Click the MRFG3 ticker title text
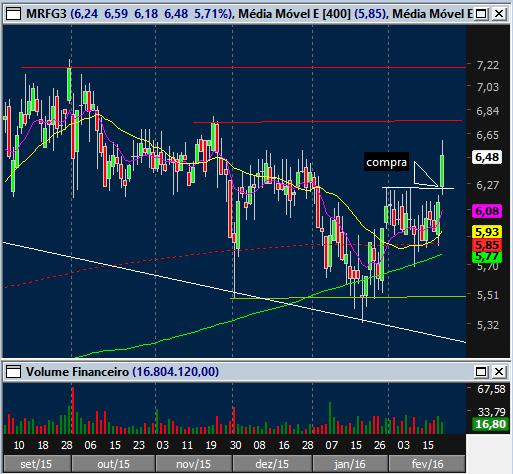 46,14
